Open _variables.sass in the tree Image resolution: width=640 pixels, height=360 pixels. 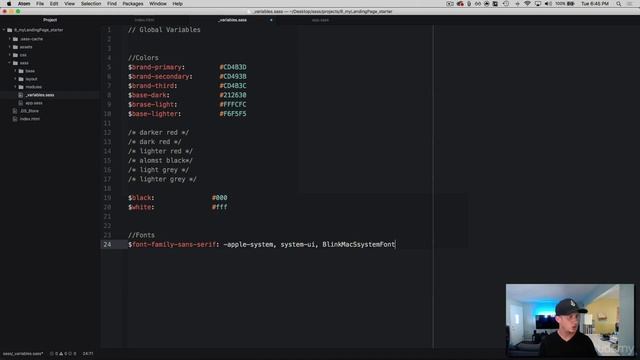[40, 95]
